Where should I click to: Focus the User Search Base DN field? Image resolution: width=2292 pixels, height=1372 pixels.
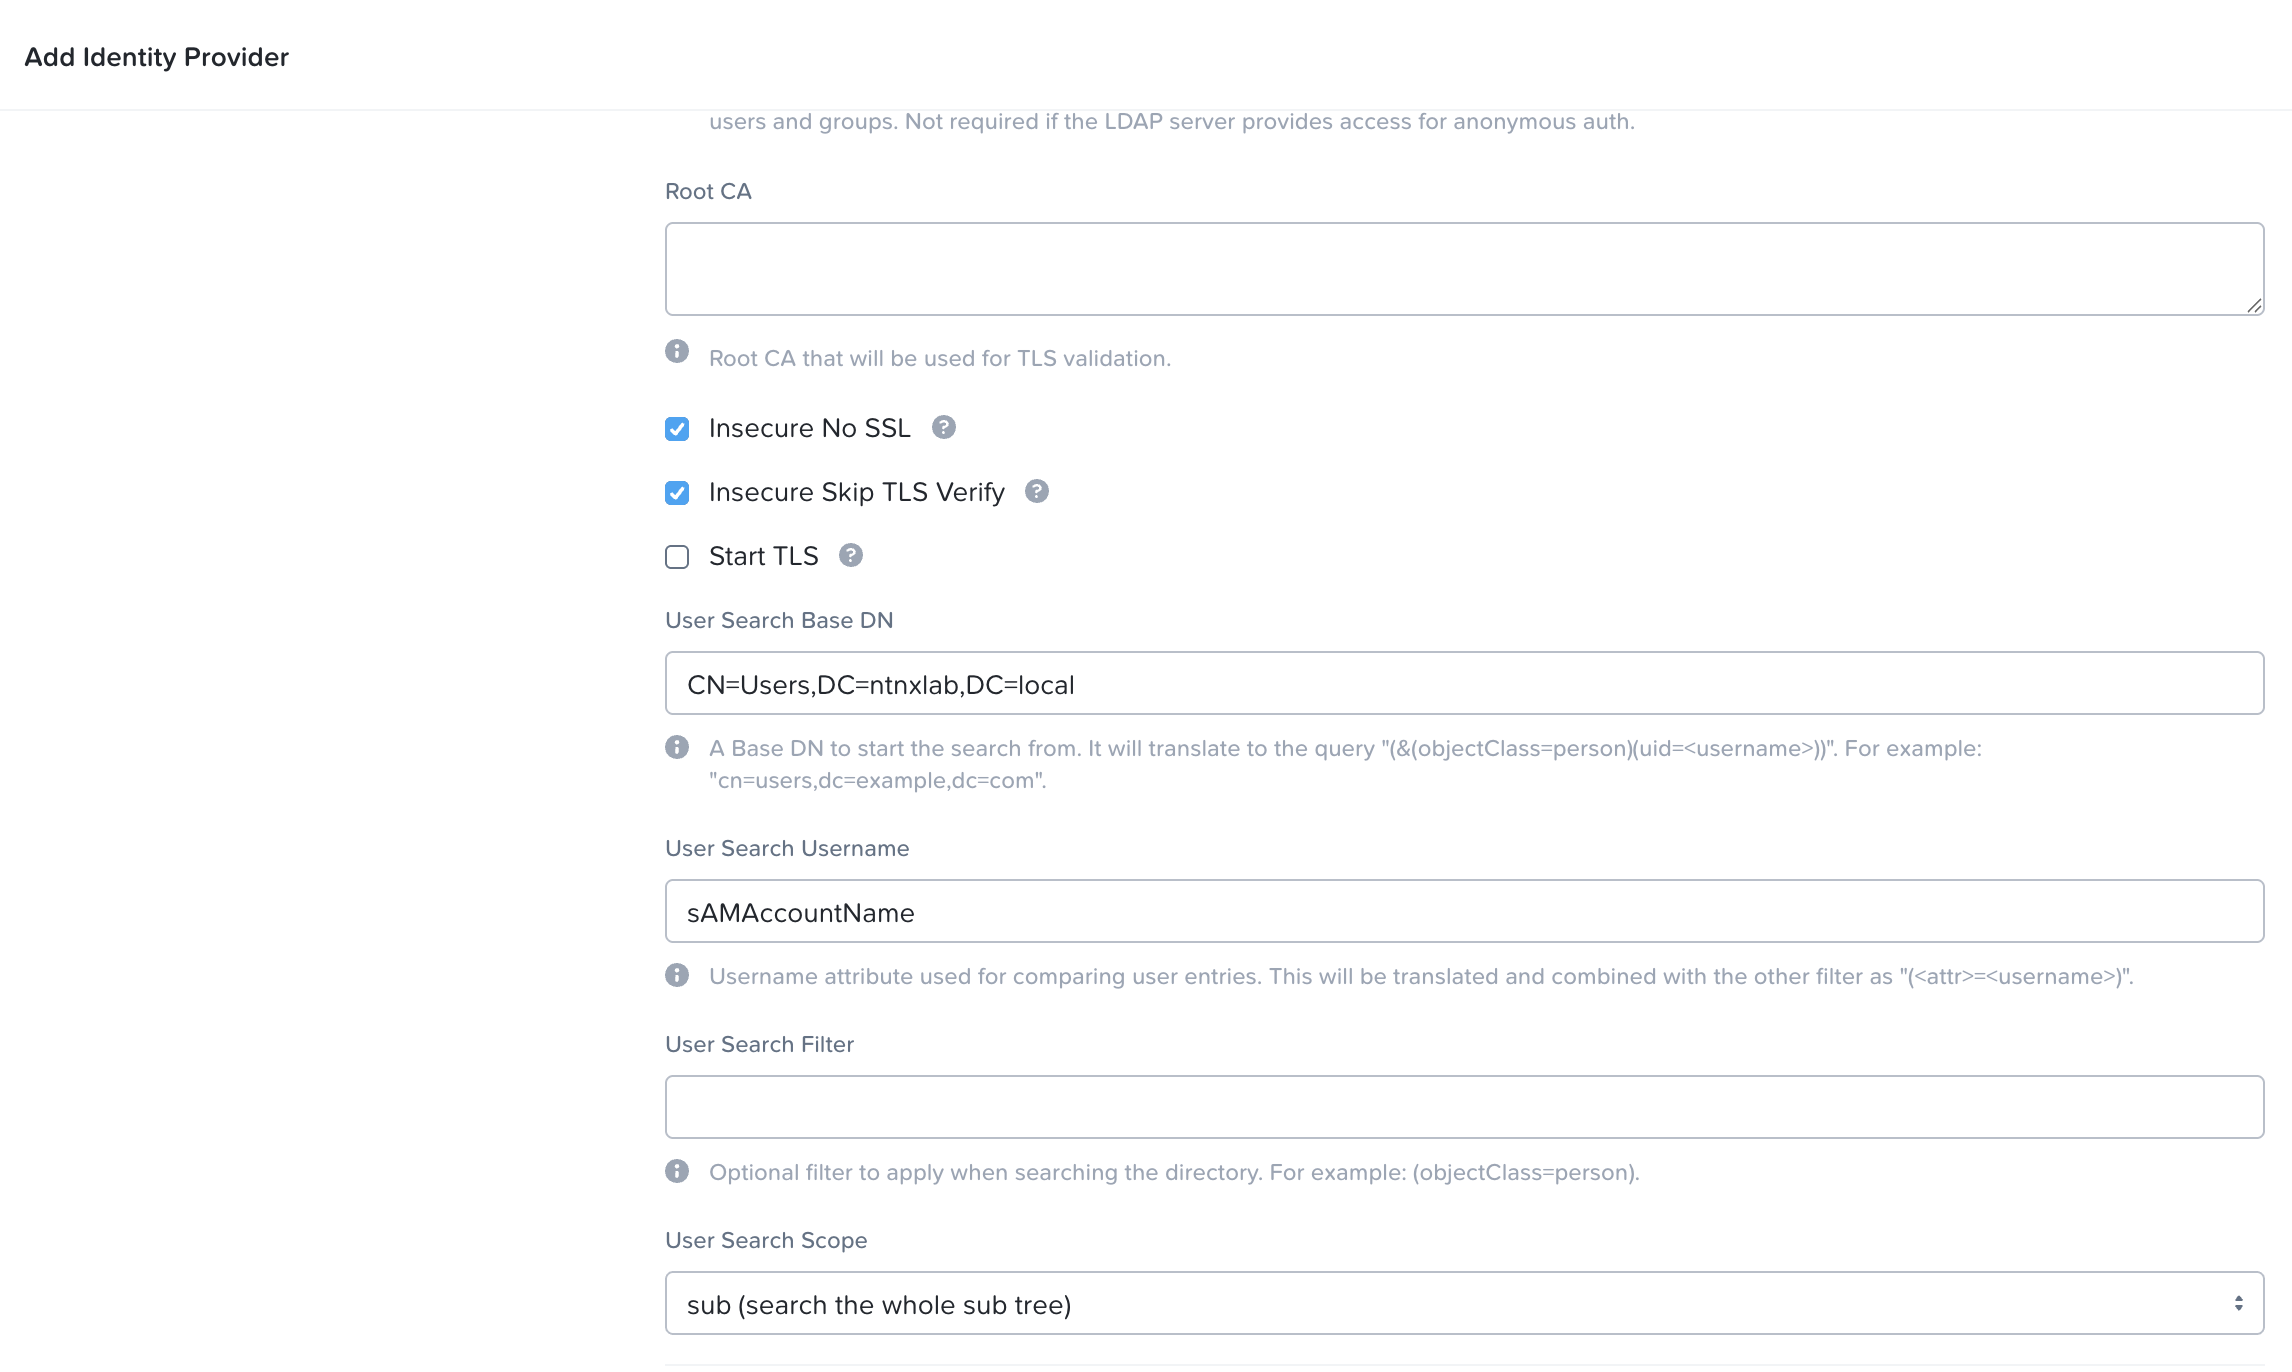pyautogui.click(x=1464, y=684)
